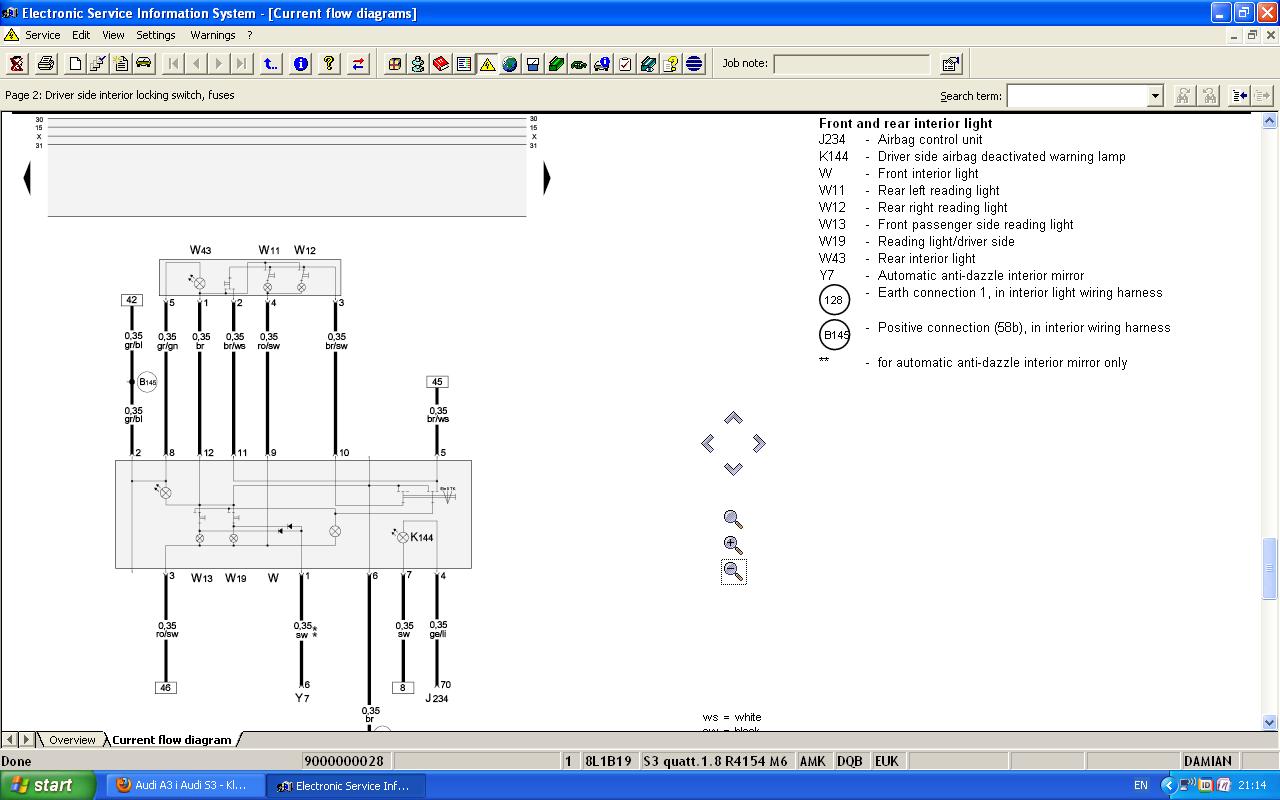The width and height of the screenshot is (1280, 800).
Task: Click the green figure icon in toolbar
Action: click(418, 64)
